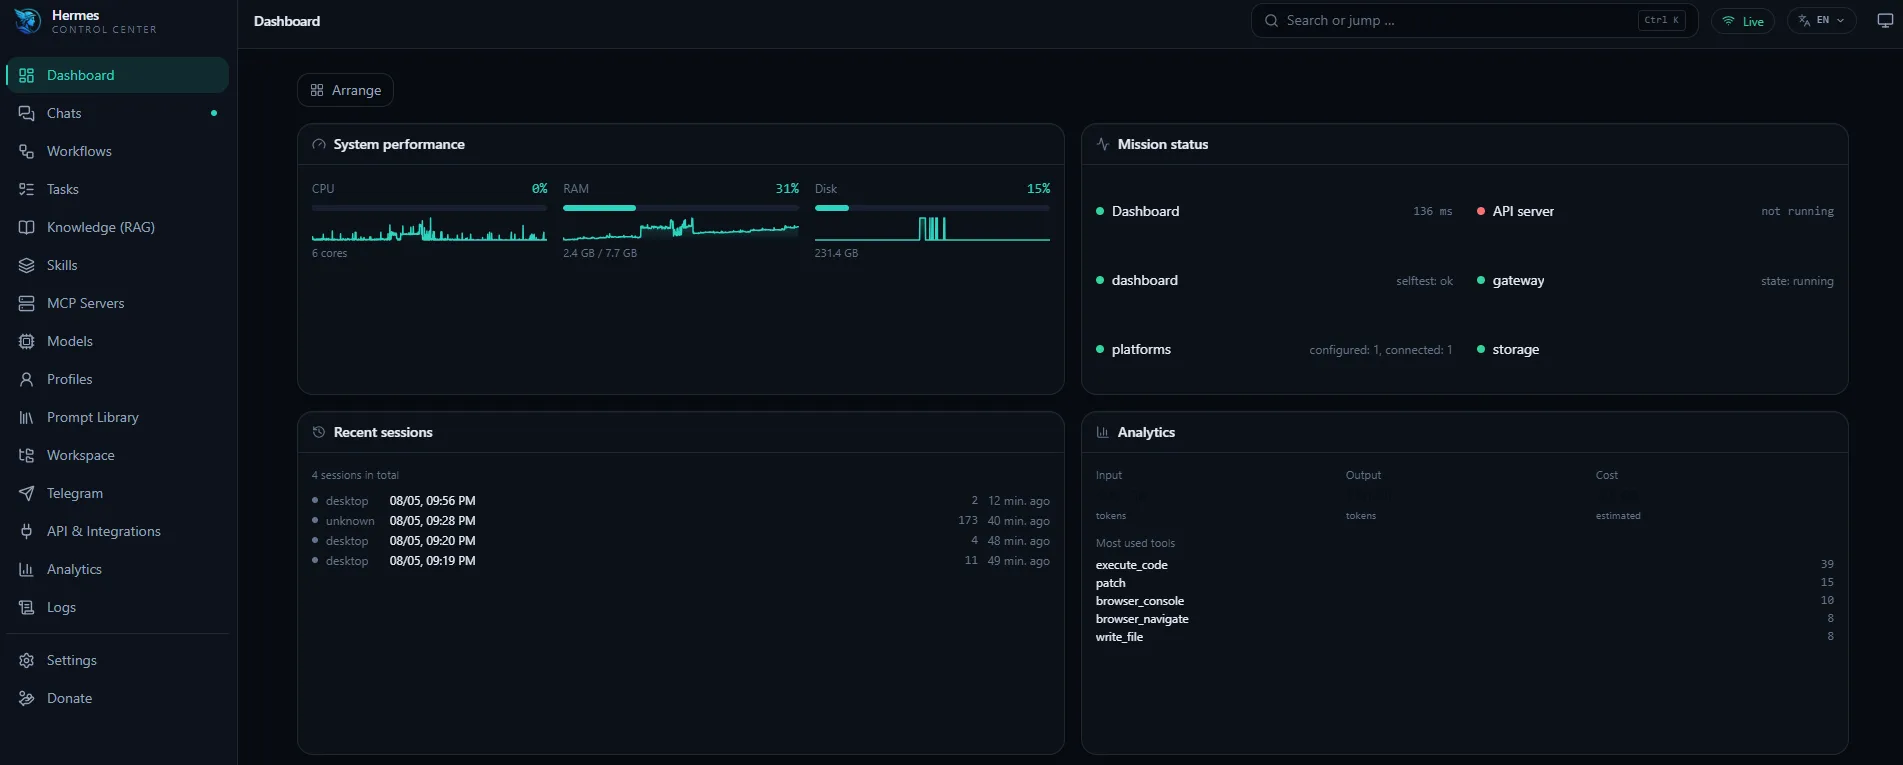Click the Hermes logo icon
The width and height of the screenshot is (1903, 765).
(x=27, y=21)
